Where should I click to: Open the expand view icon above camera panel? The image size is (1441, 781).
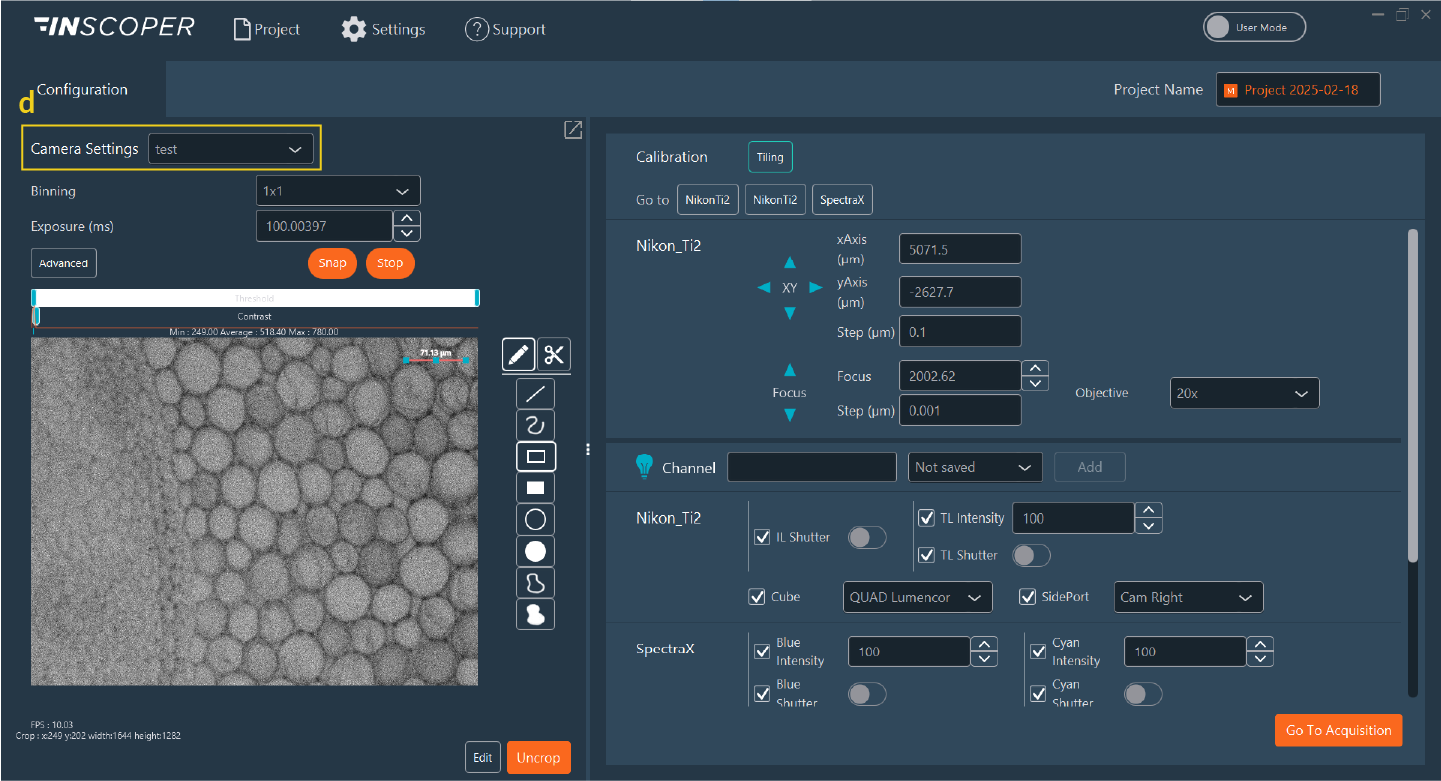[x=572, y=129]
